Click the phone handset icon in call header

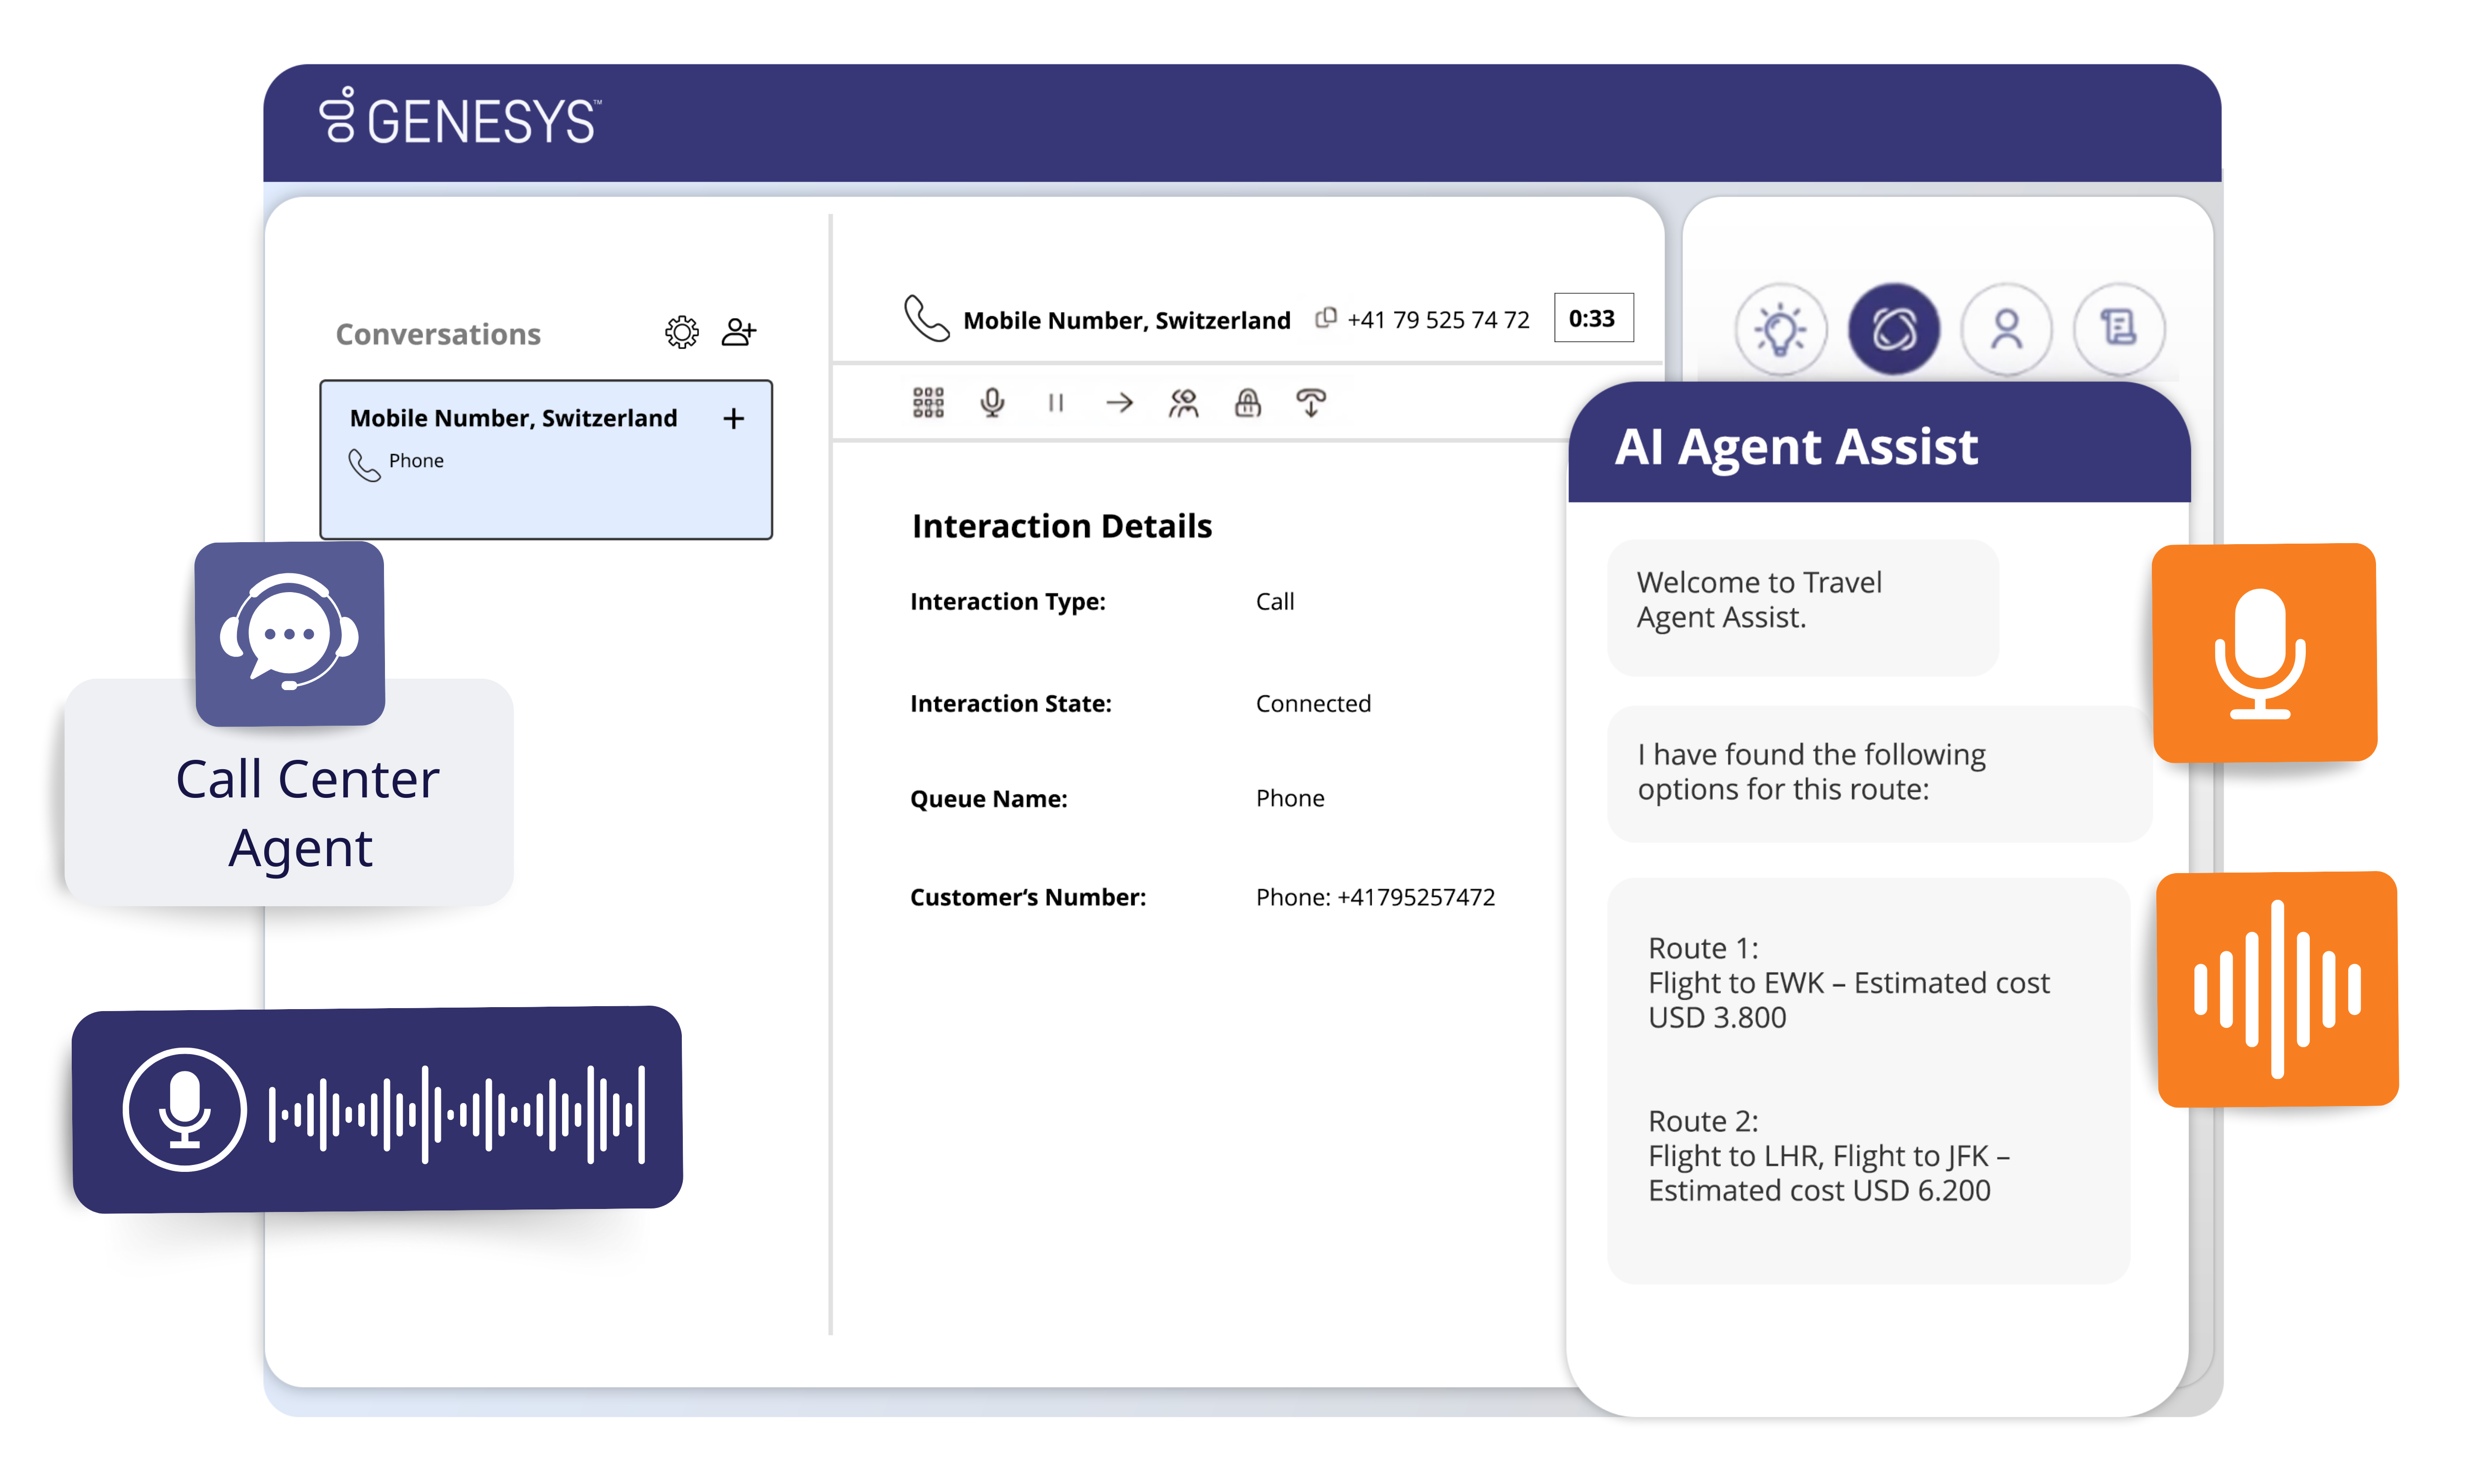click(926, 318)
